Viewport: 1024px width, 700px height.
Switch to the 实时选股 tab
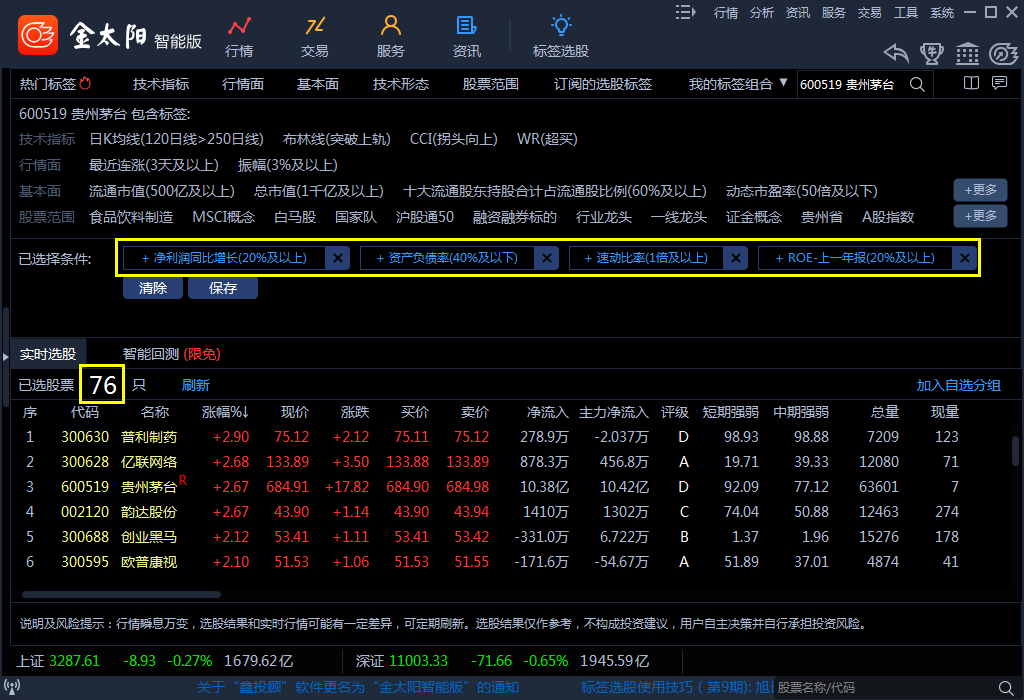click(x=48, y=354)
